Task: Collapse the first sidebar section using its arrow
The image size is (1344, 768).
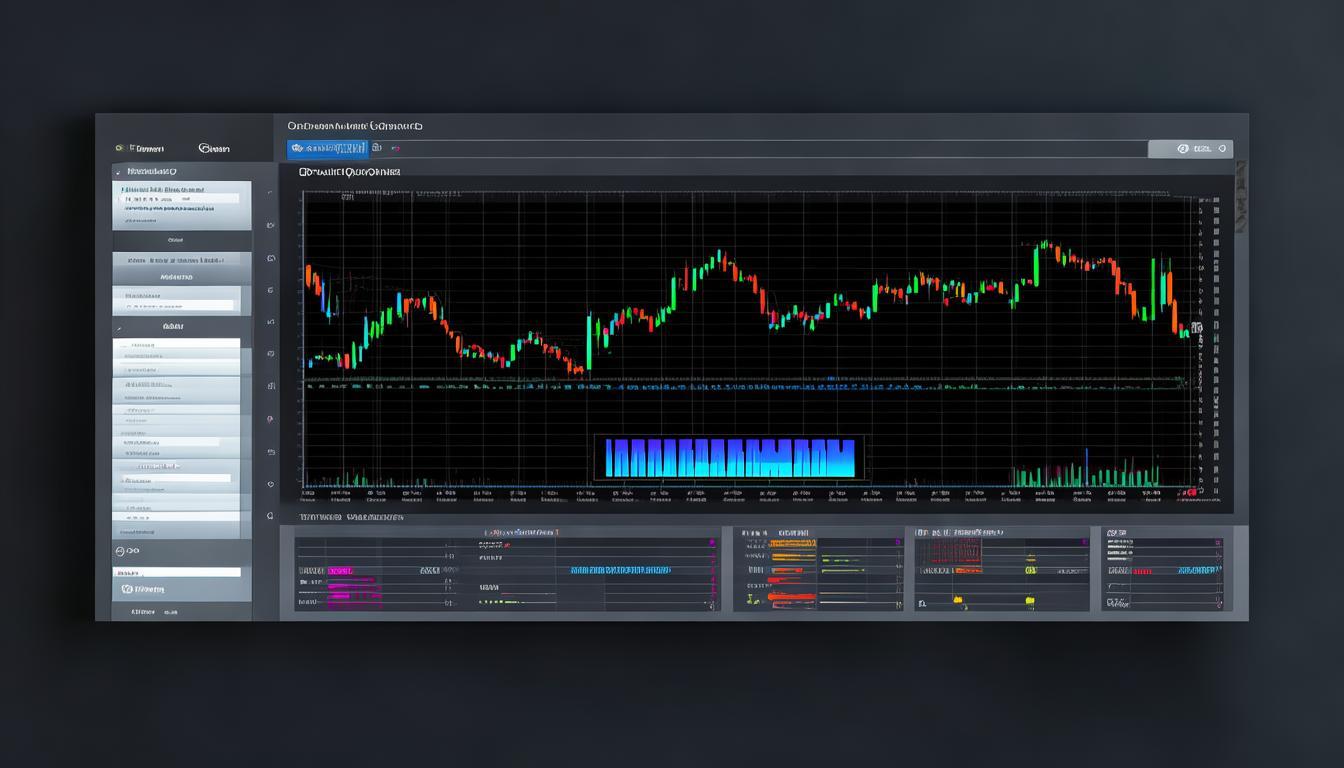Action: [x=119, y=172]
